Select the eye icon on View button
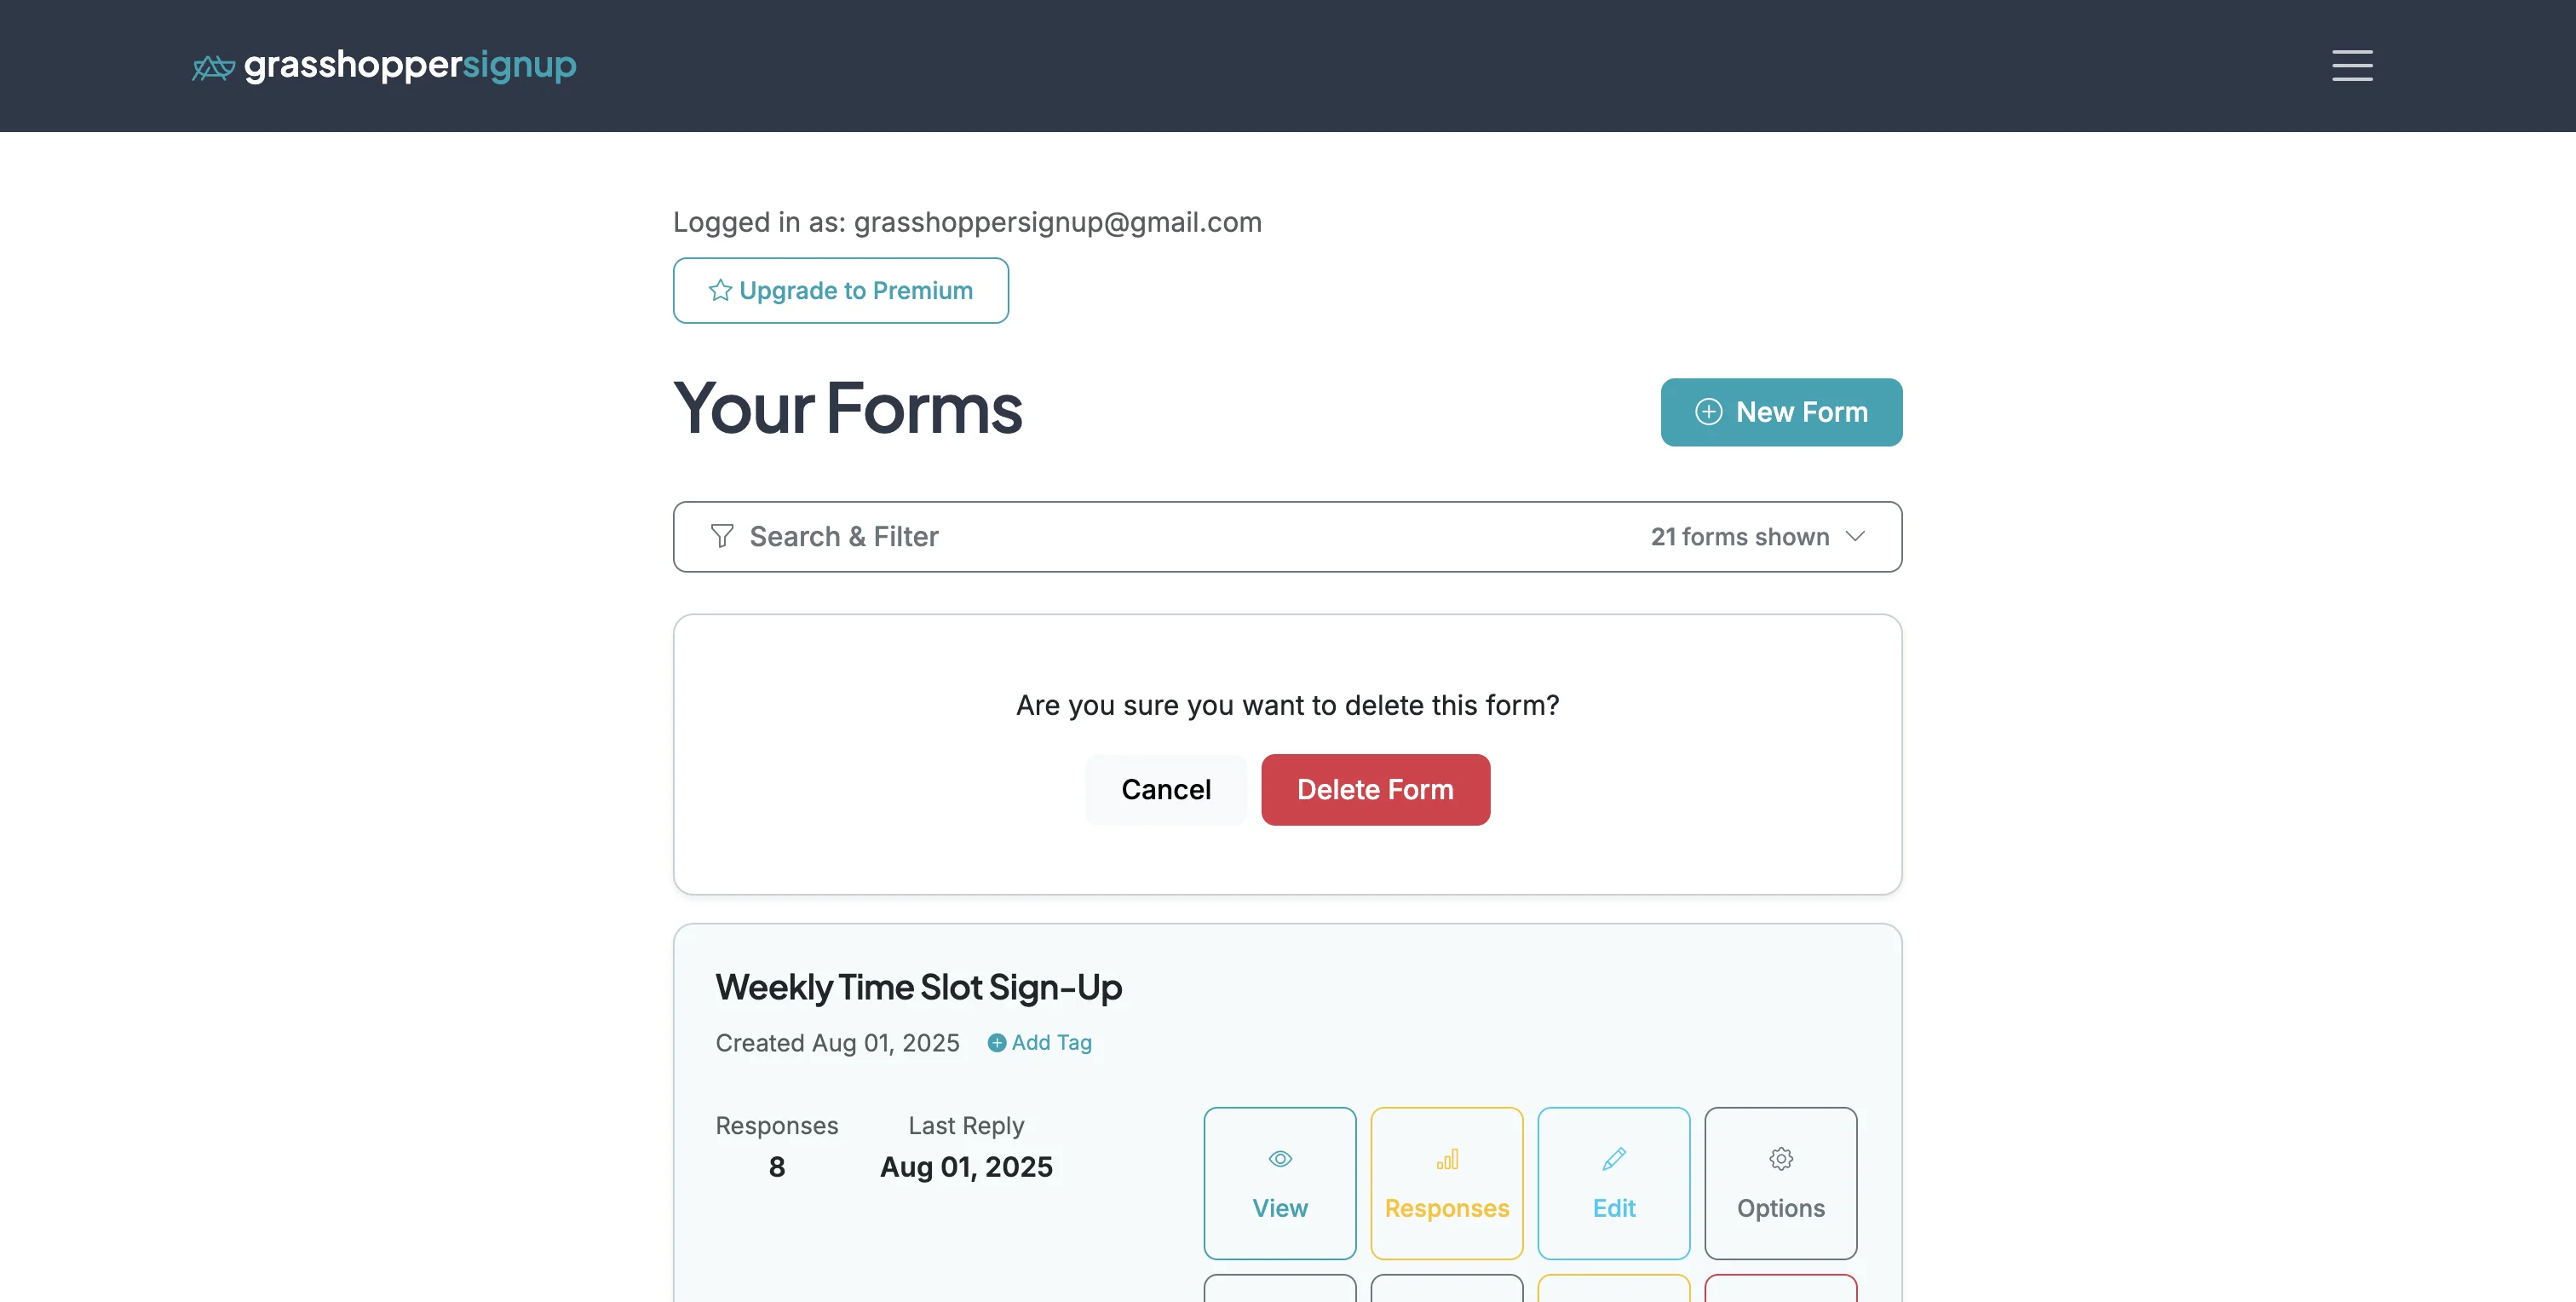The height and width of the screenshot is (1302, 2576). 1280,1159
